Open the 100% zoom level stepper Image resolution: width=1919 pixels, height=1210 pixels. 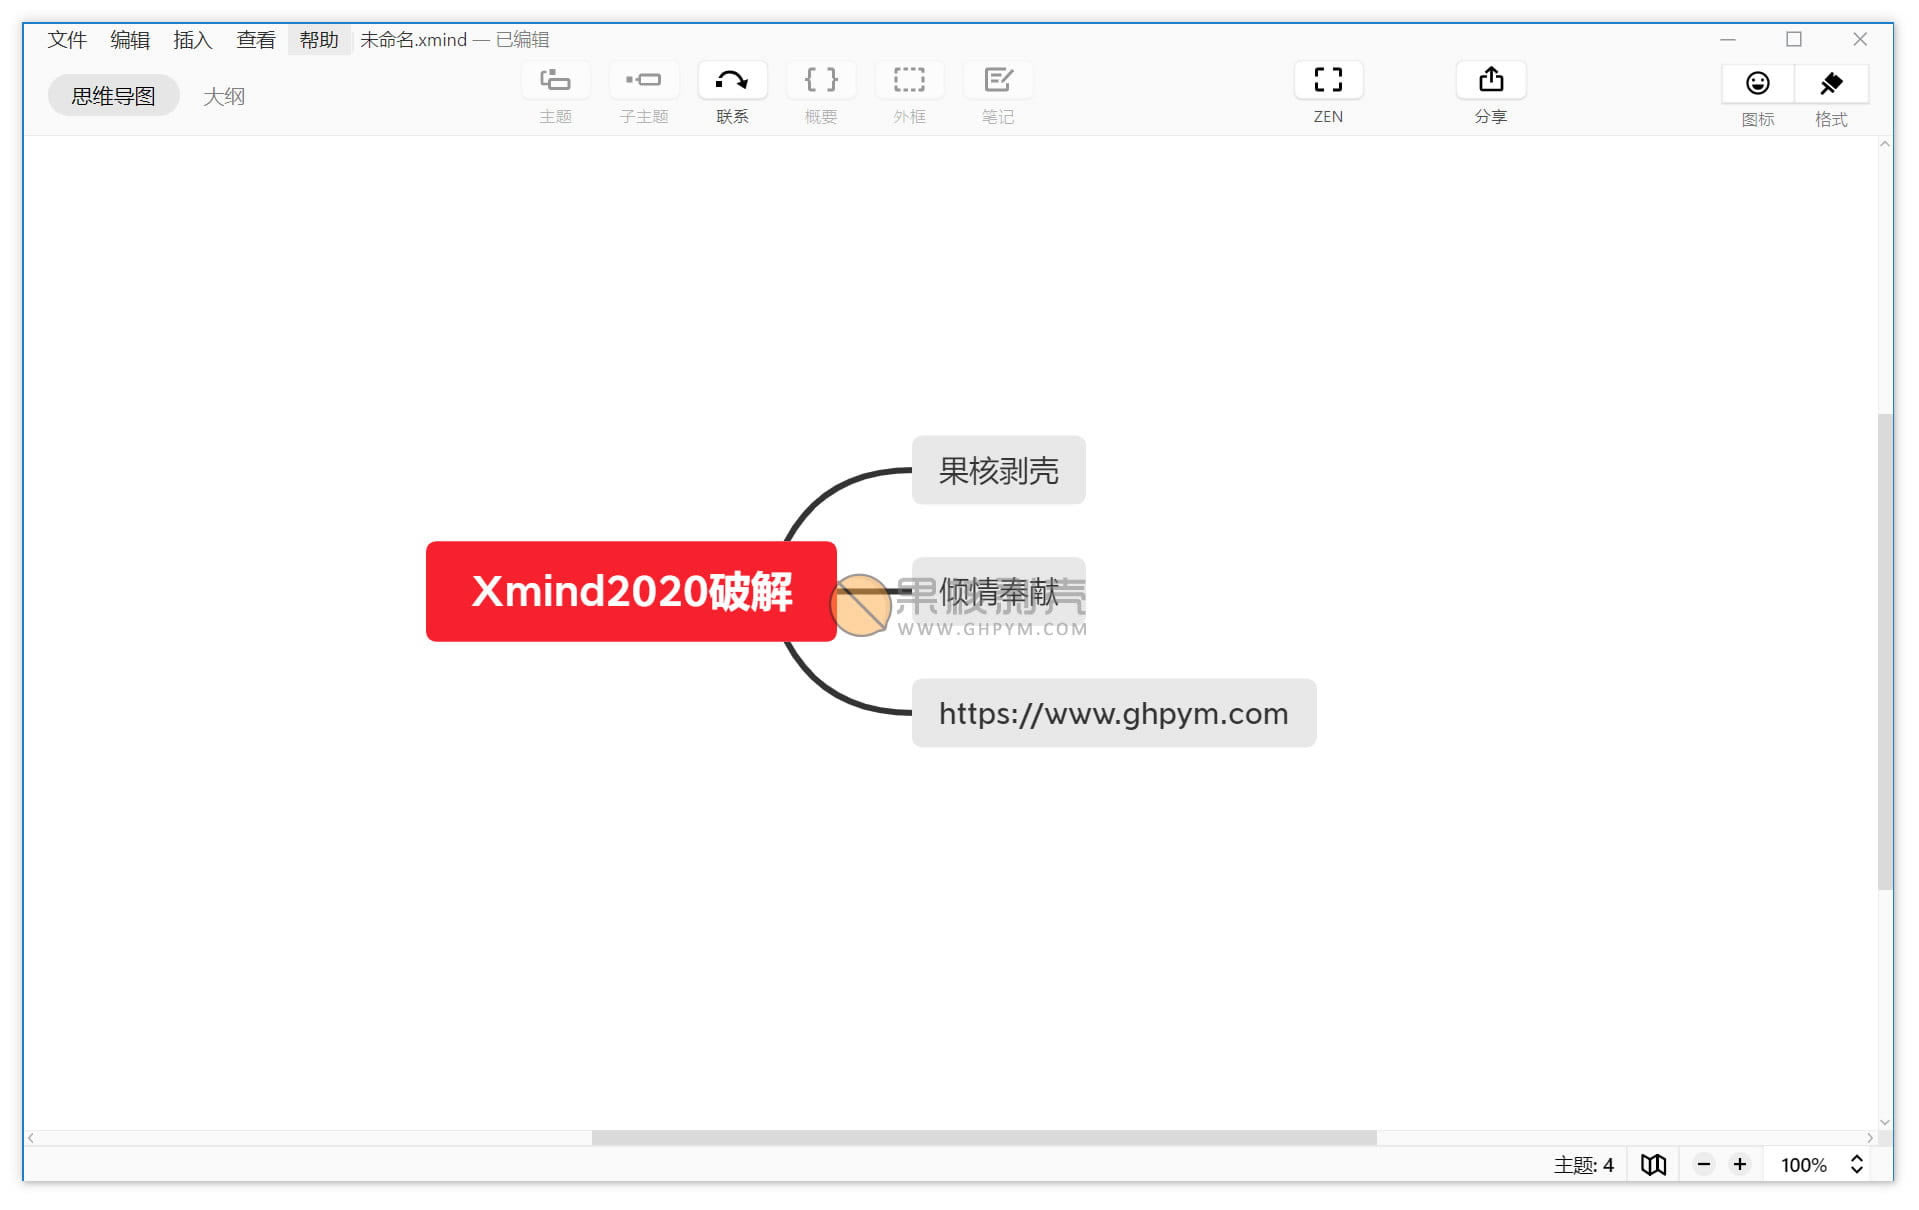click(1857, 1164)
